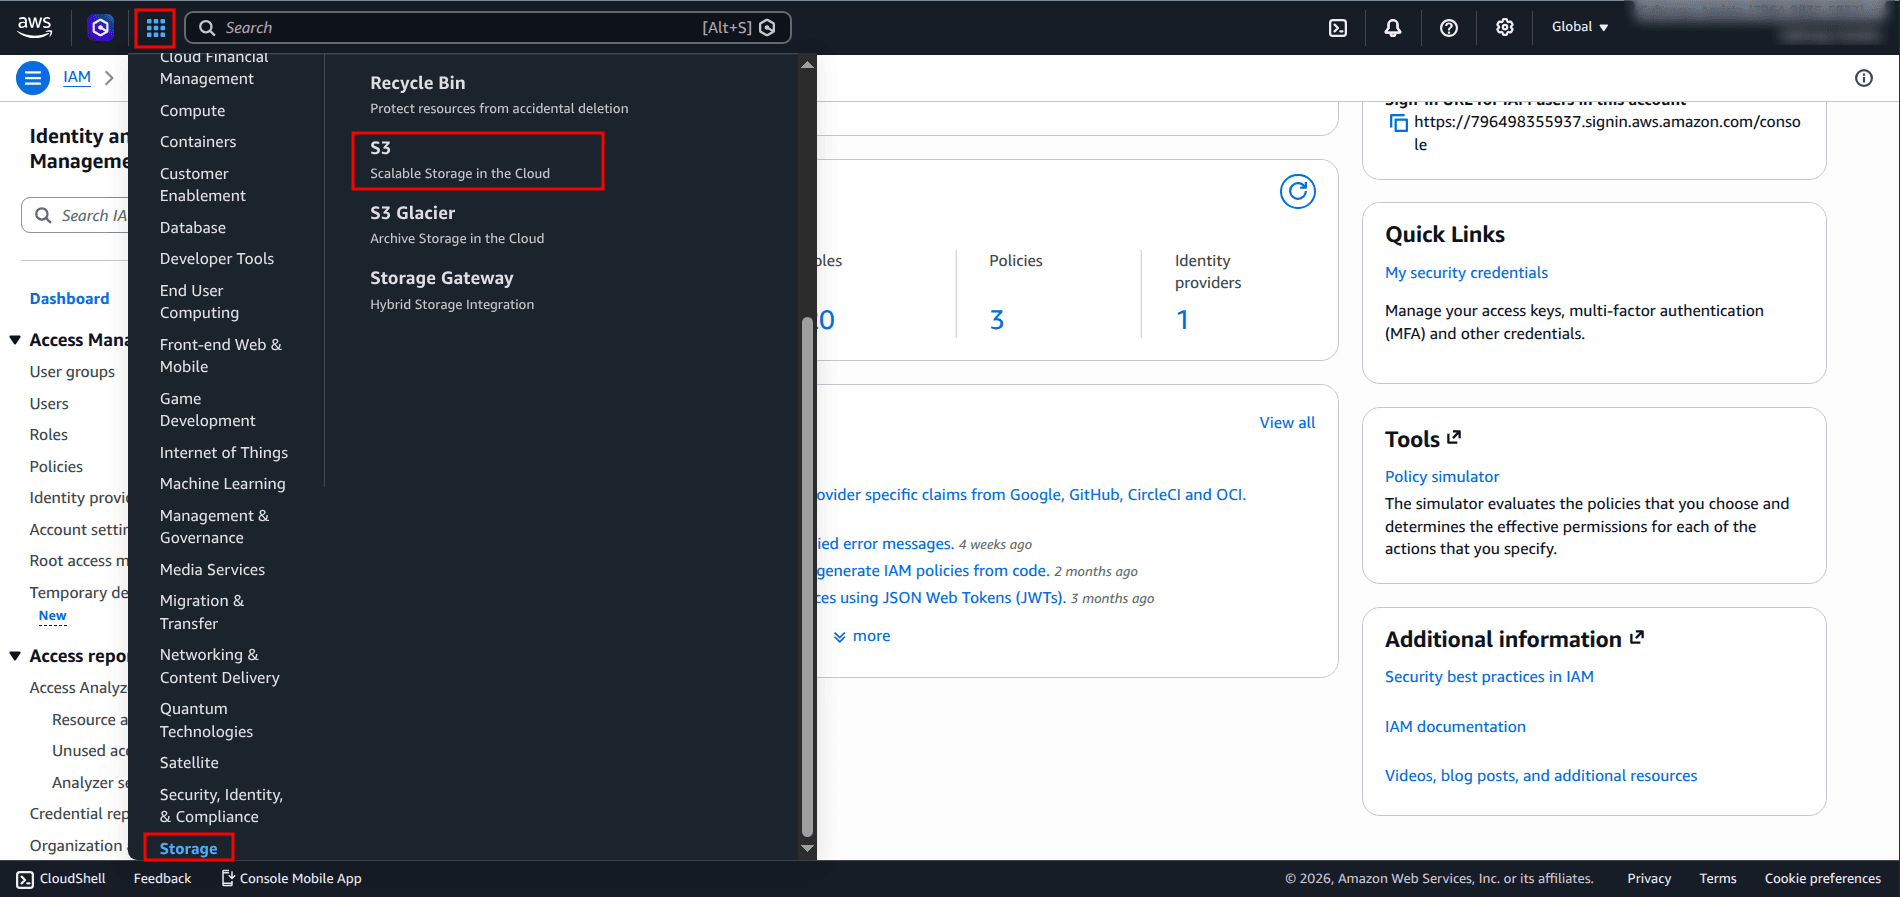Open Policy simulator link
This screenshot has height=897, width=1900.
pyautogui.click(x=1442, y=477)
